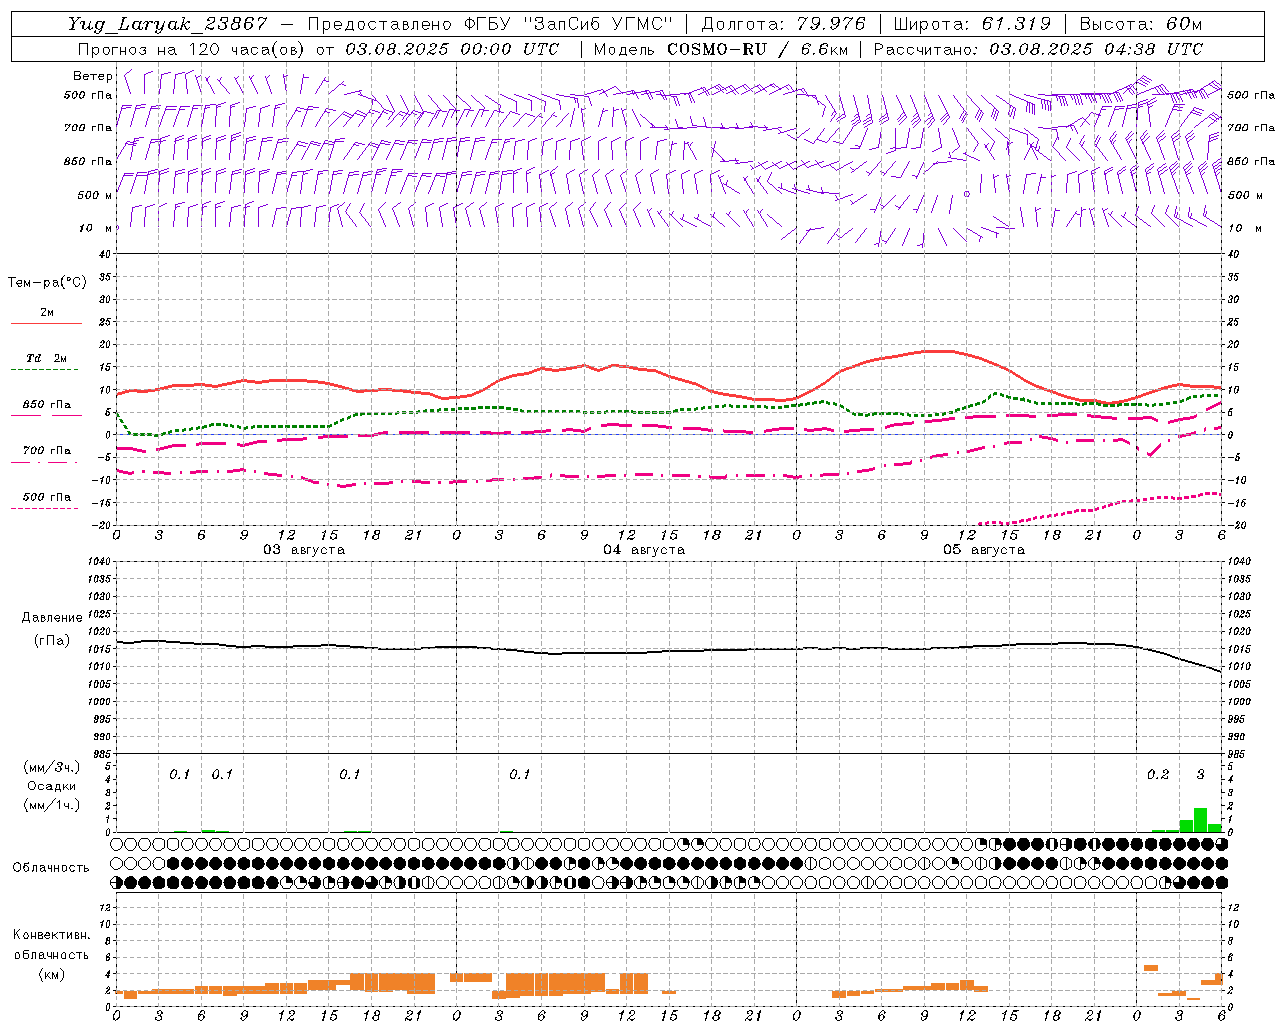Click the Осадки precipitation label
Screen dimensions: 1280x1024
52,786
